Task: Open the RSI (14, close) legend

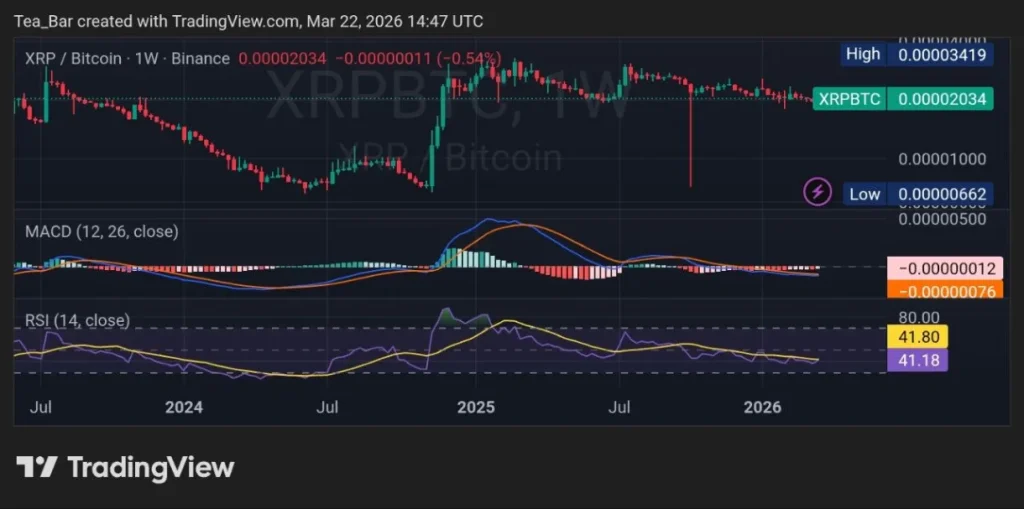Action: tap(77, 320)
